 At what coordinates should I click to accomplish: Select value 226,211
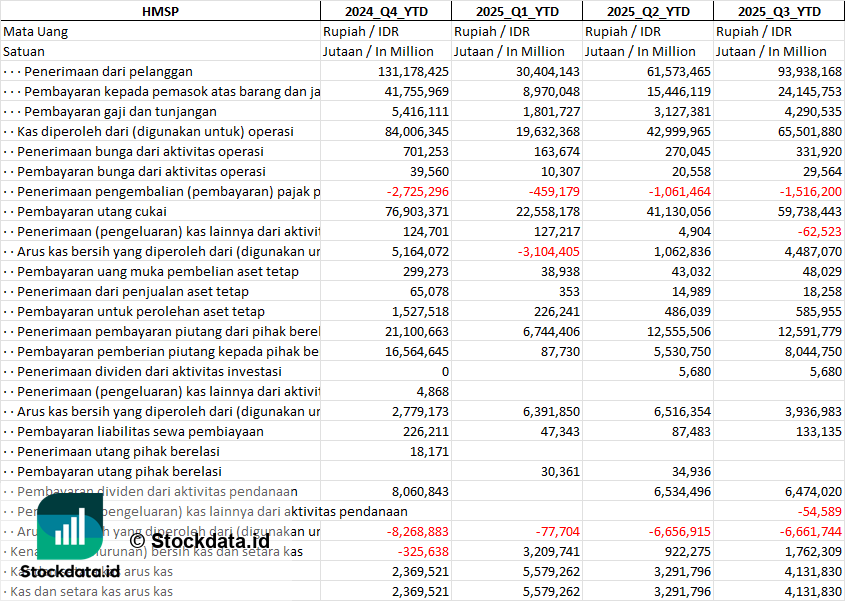pyautogui.click(x=426, y=431)
